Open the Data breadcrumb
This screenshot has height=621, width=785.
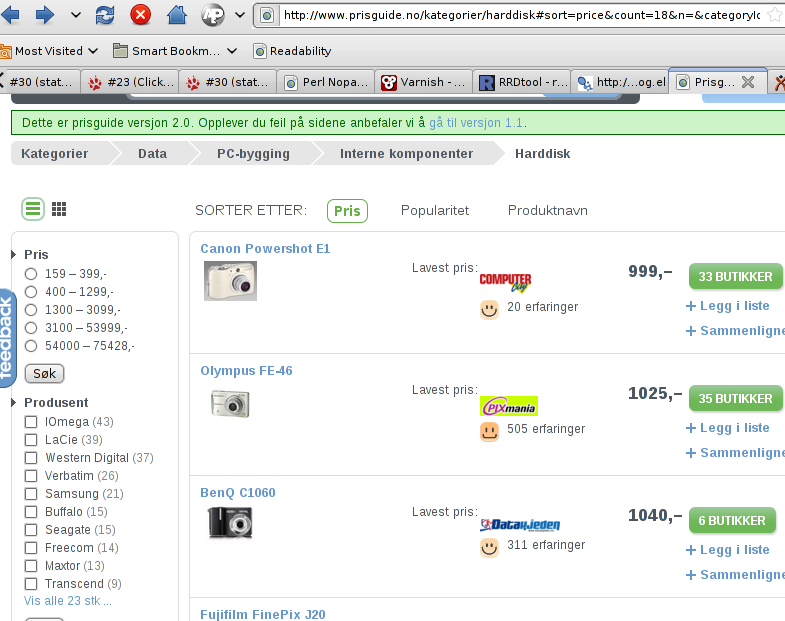[153, 154]
